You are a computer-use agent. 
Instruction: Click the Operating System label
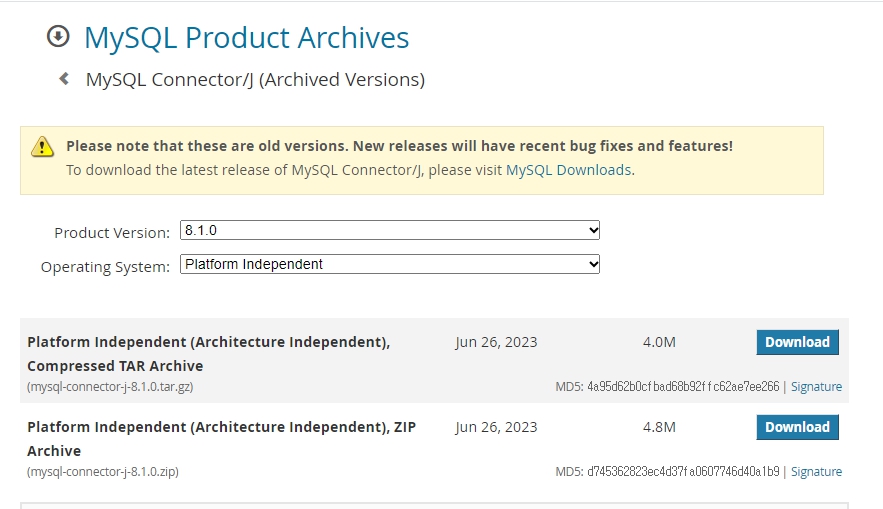[x=105, y=267]
